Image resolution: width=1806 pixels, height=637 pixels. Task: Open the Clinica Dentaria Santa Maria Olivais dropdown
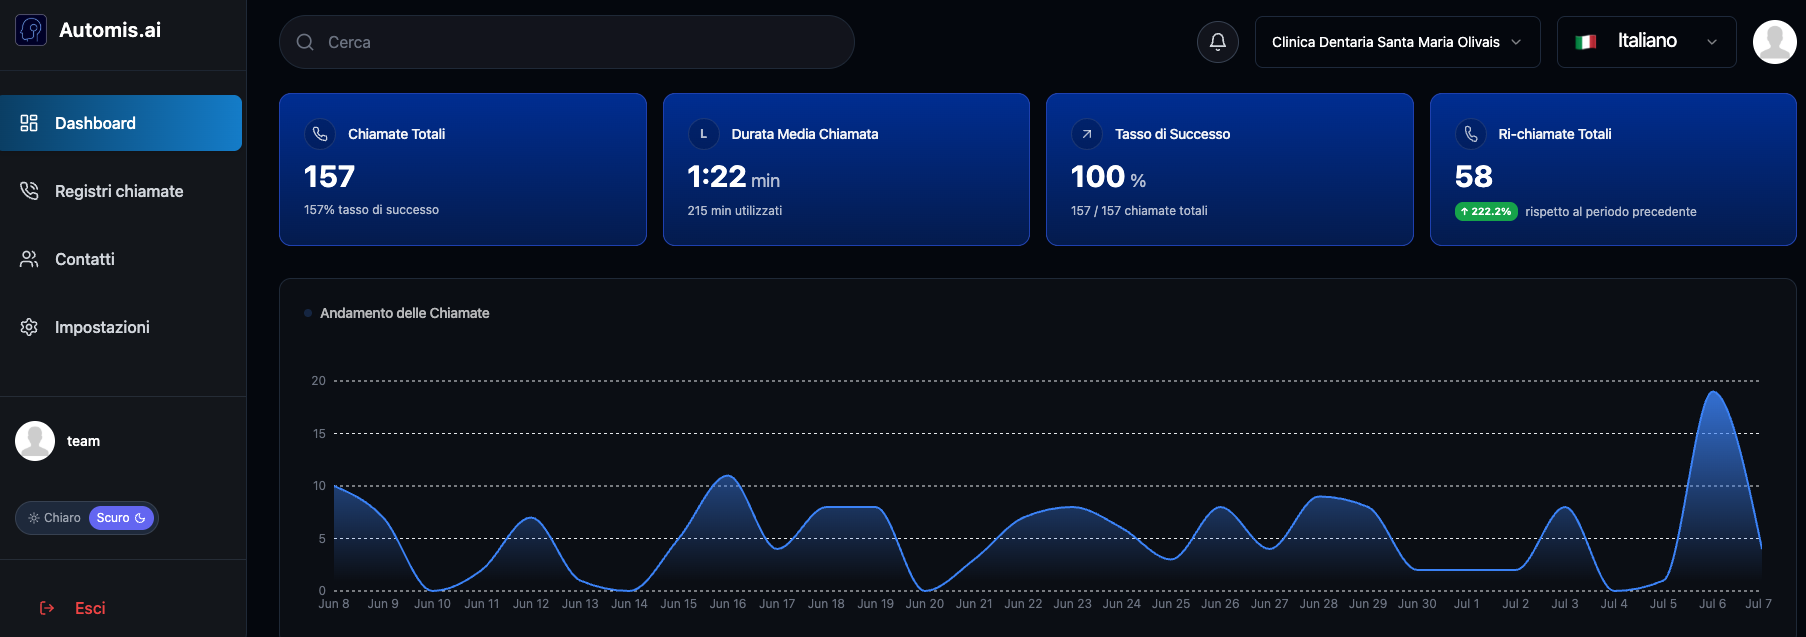tap(1397, 42)
